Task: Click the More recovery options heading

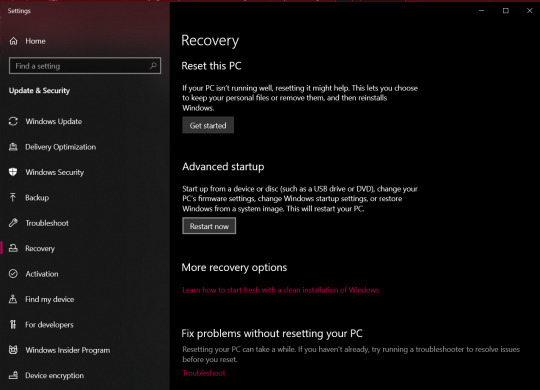Action: coord(234,267)
